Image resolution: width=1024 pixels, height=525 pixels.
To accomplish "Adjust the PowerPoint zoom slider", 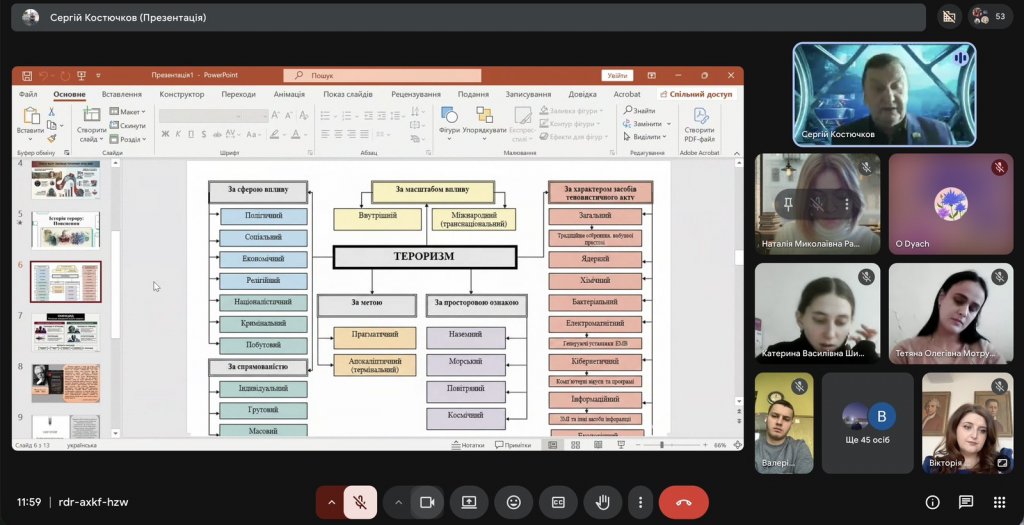I will pyautogui.click(x=662, y=445).
